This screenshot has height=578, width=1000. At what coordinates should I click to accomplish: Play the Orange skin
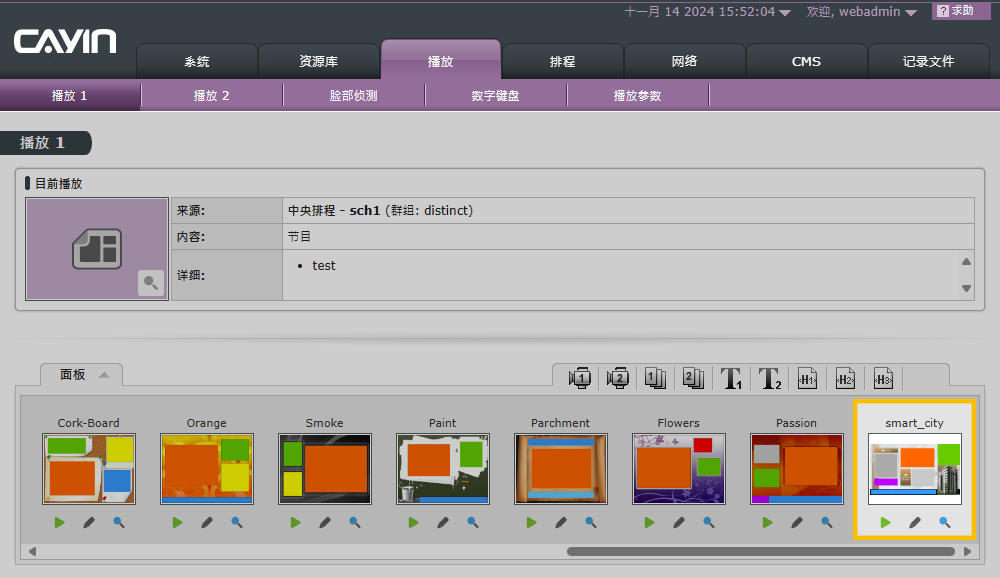click(177, 522)
